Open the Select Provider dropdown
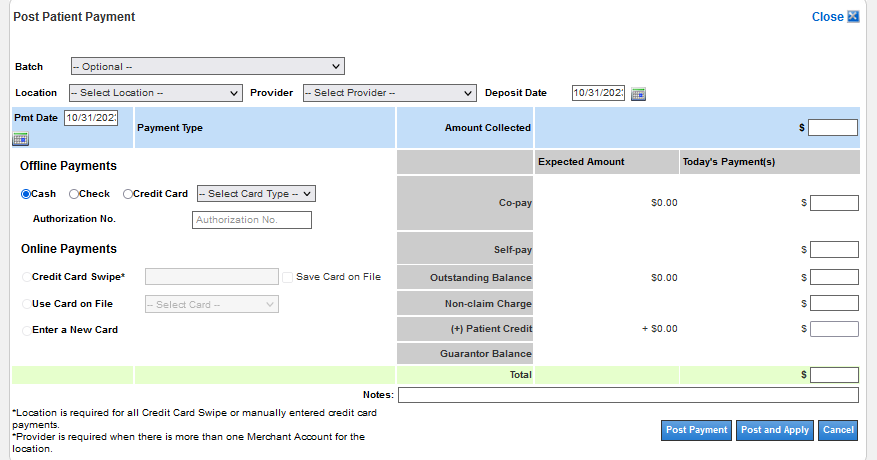The image size is (877, 460). (389, 93)
